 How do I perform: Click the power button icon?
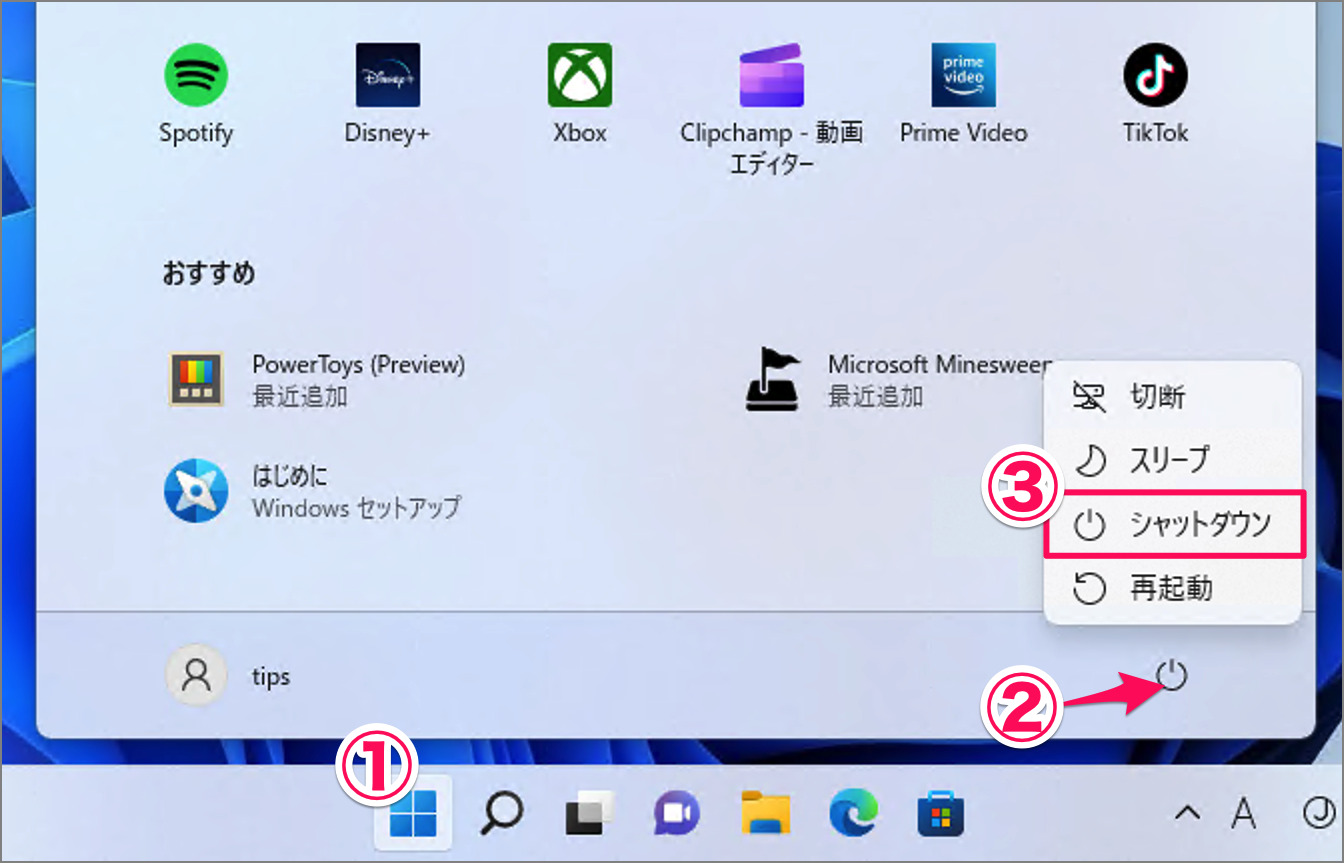[1172, 676]
